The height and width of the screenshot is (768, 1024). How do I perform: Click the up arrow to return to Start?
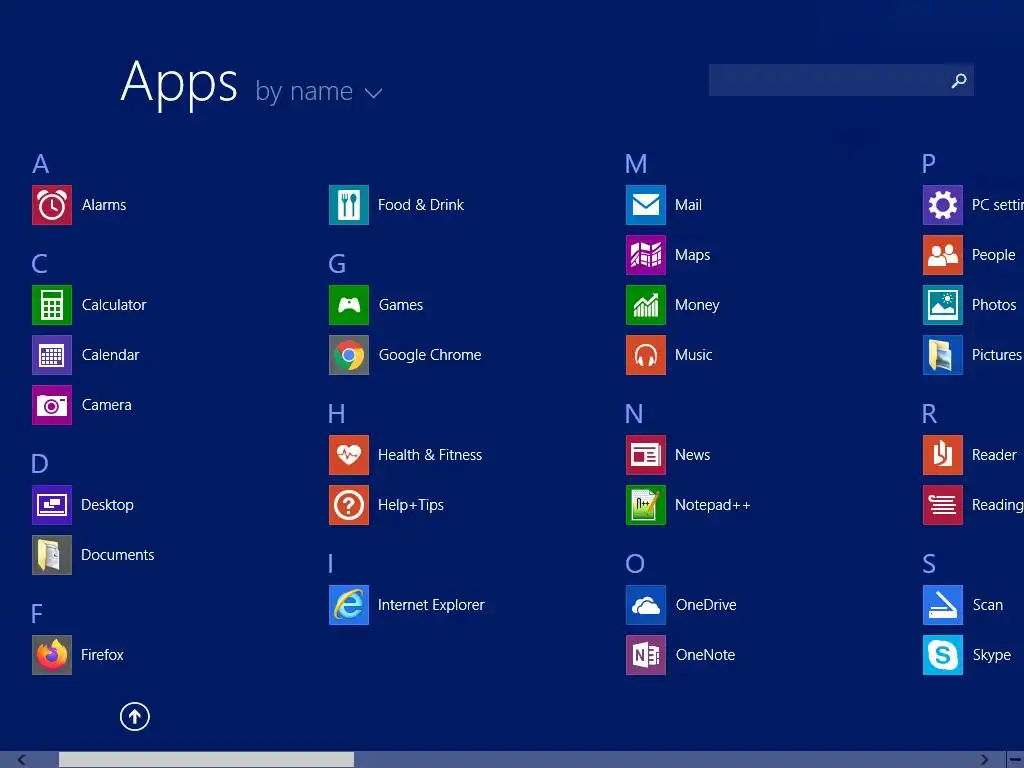[x=135, y=717]
